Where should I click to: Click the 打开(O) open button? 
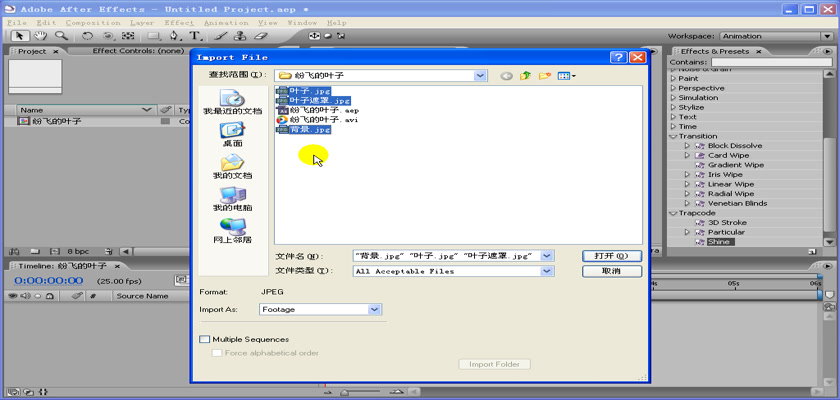pyautogui.click(x=611, y=256)
